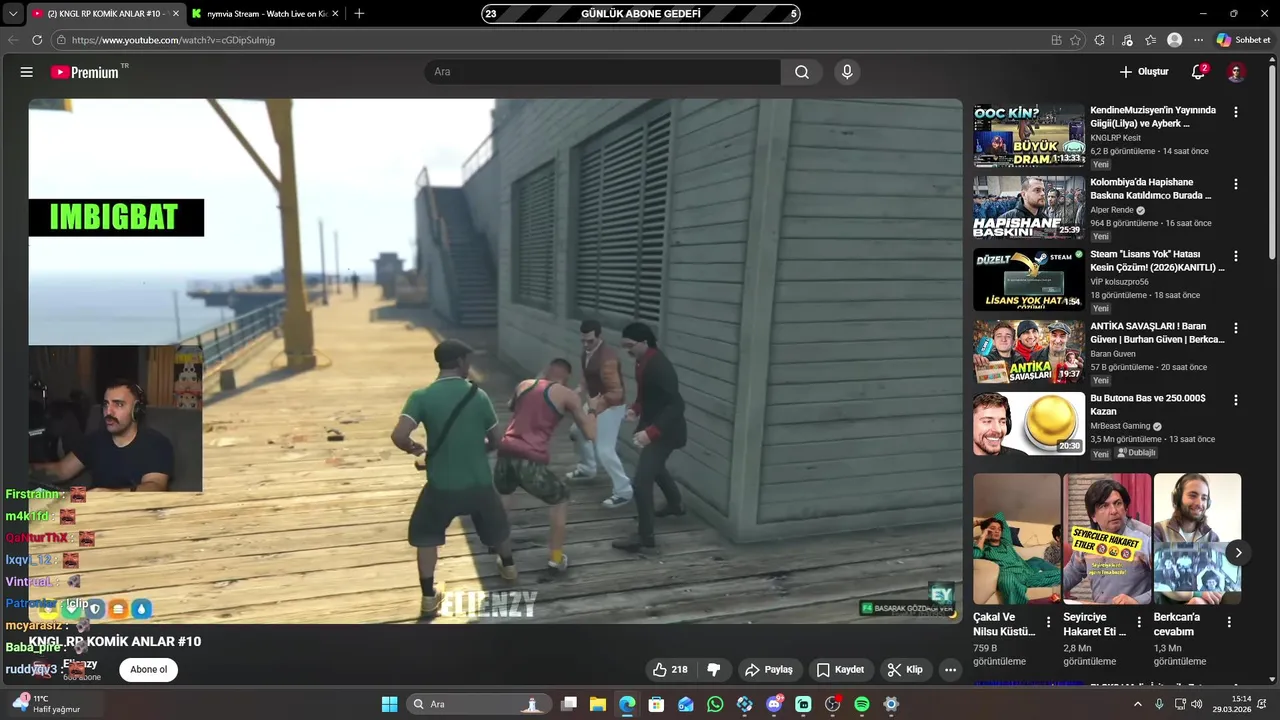Start voice search with microphone icon
This screenshot has width=1280, height=720.
[x=847, y=72]
